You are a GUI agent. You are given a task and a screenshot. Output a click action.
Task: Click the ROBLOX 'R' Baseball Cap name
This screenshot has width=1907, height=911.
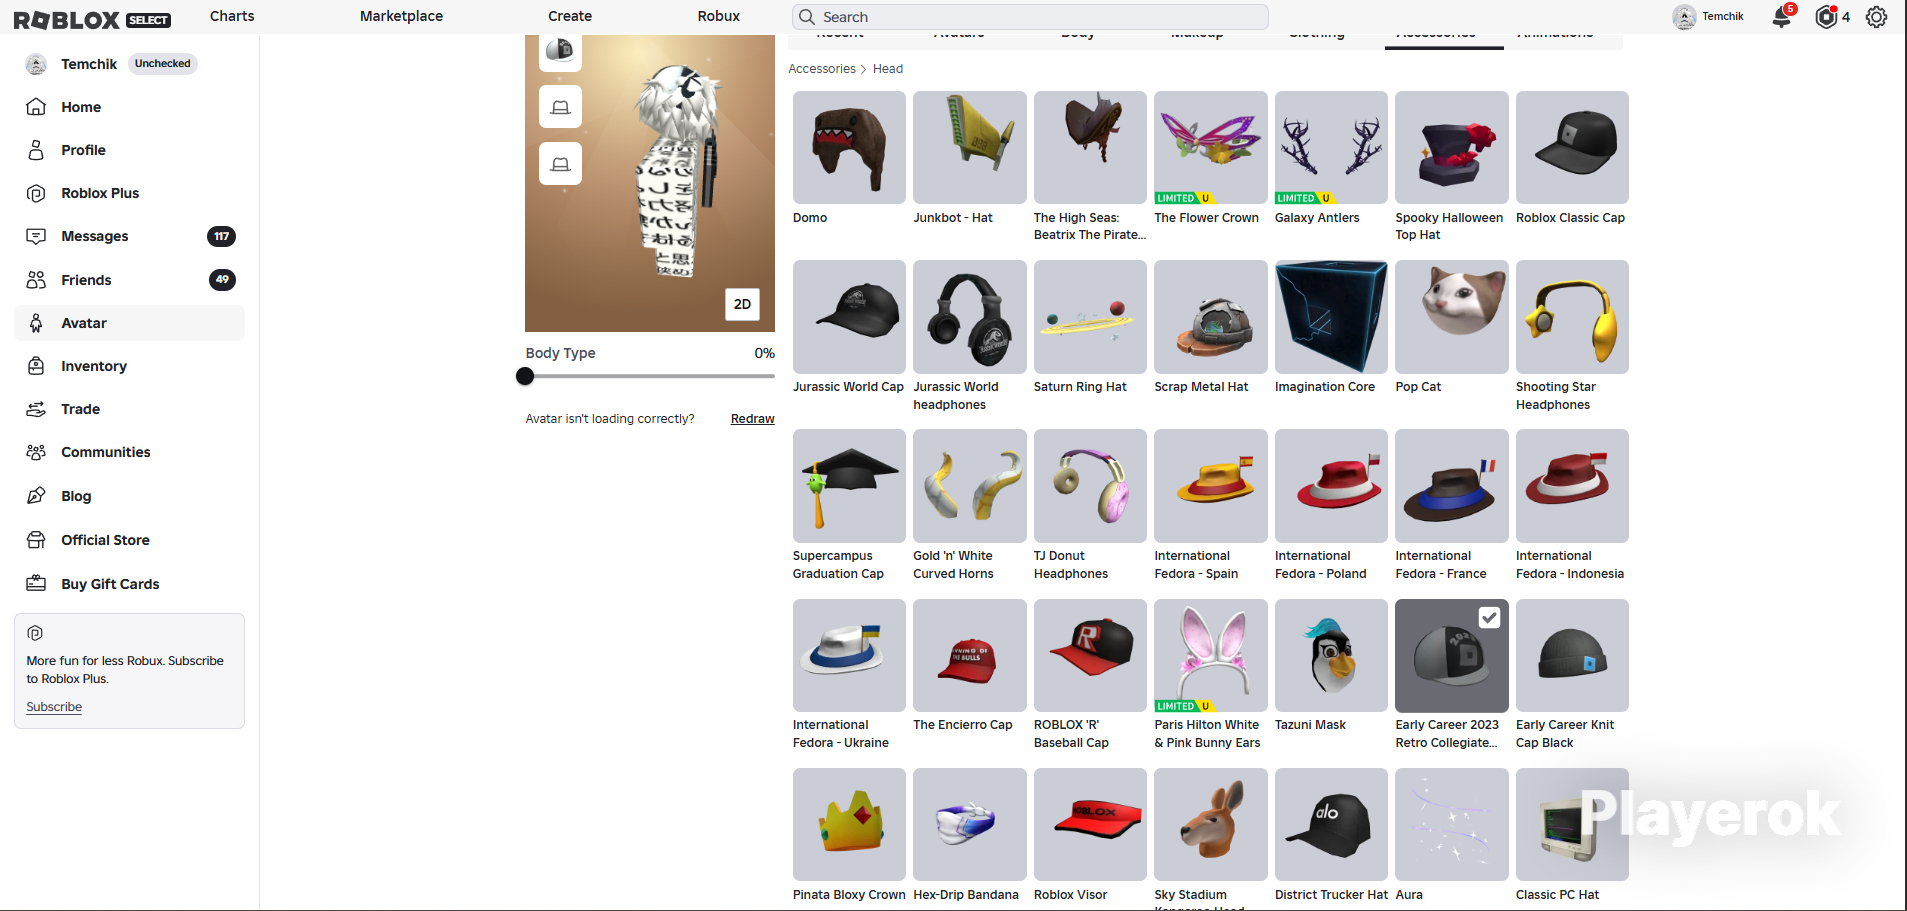pyautogui.click(x=1072, y=734)
